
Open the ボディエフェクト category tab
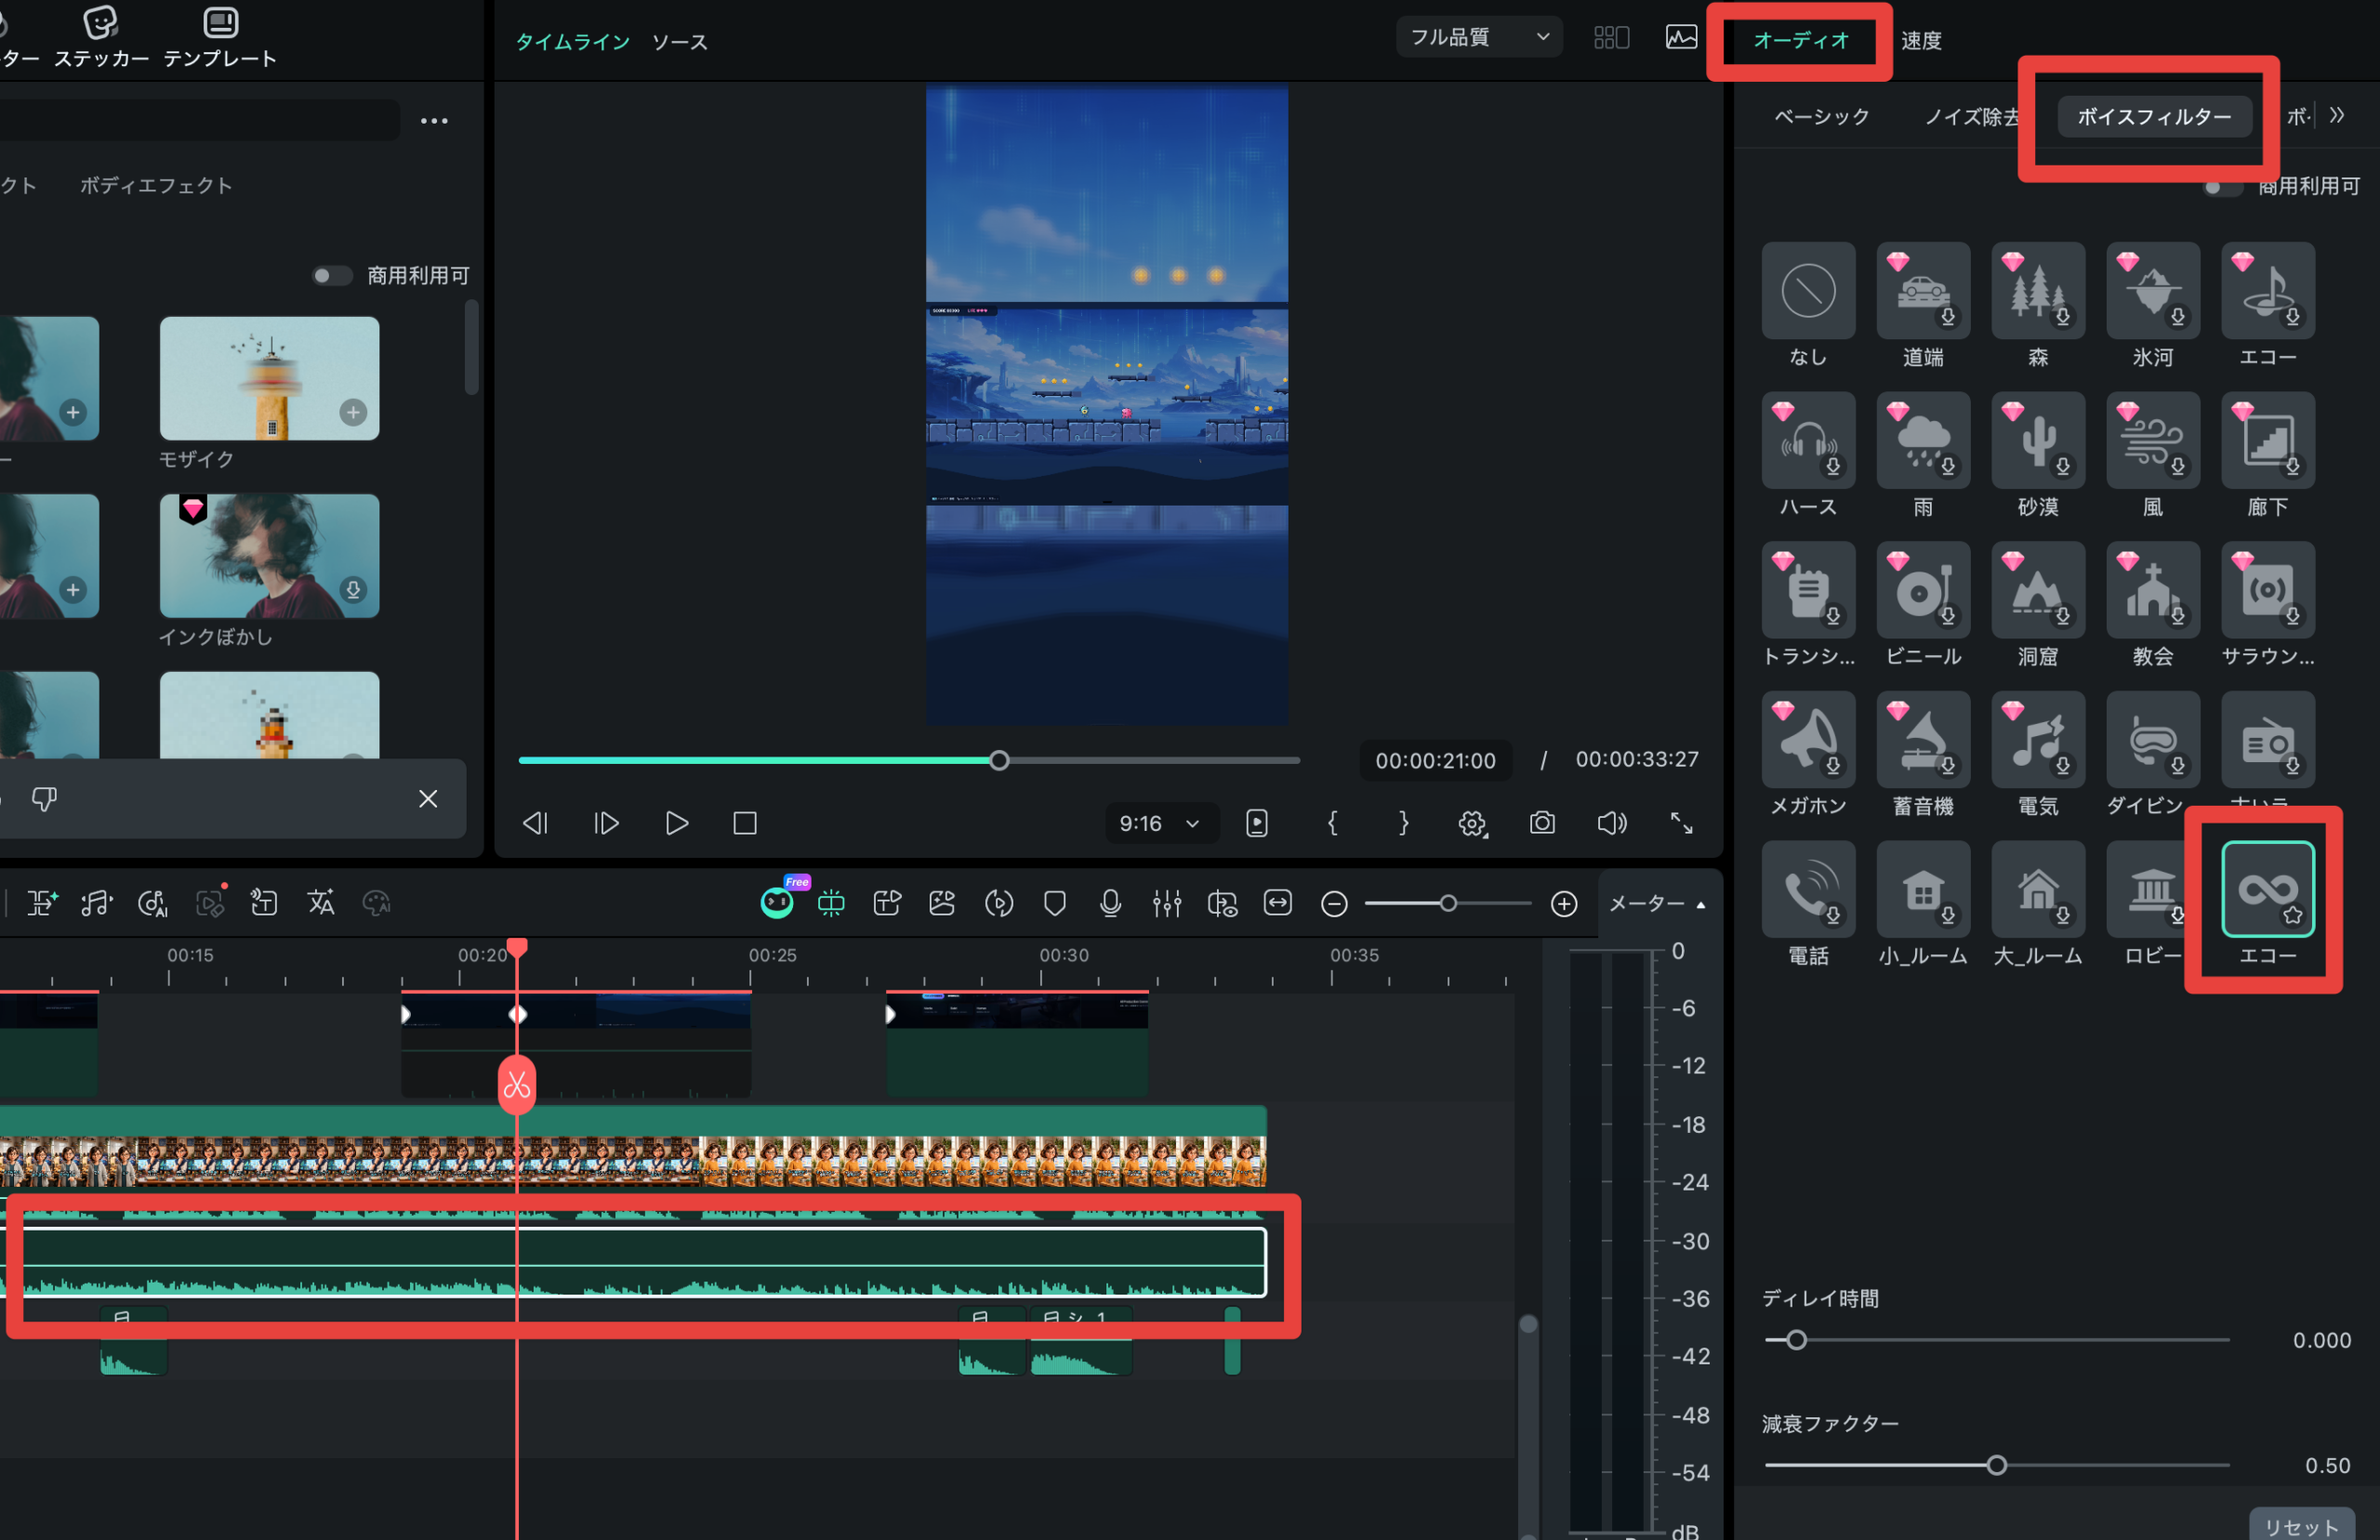[x=156, y=185]
